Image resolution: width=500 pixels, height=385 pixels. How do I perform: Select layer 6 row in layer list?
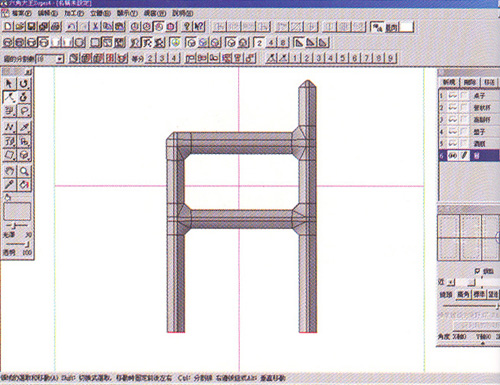point(469,156)
